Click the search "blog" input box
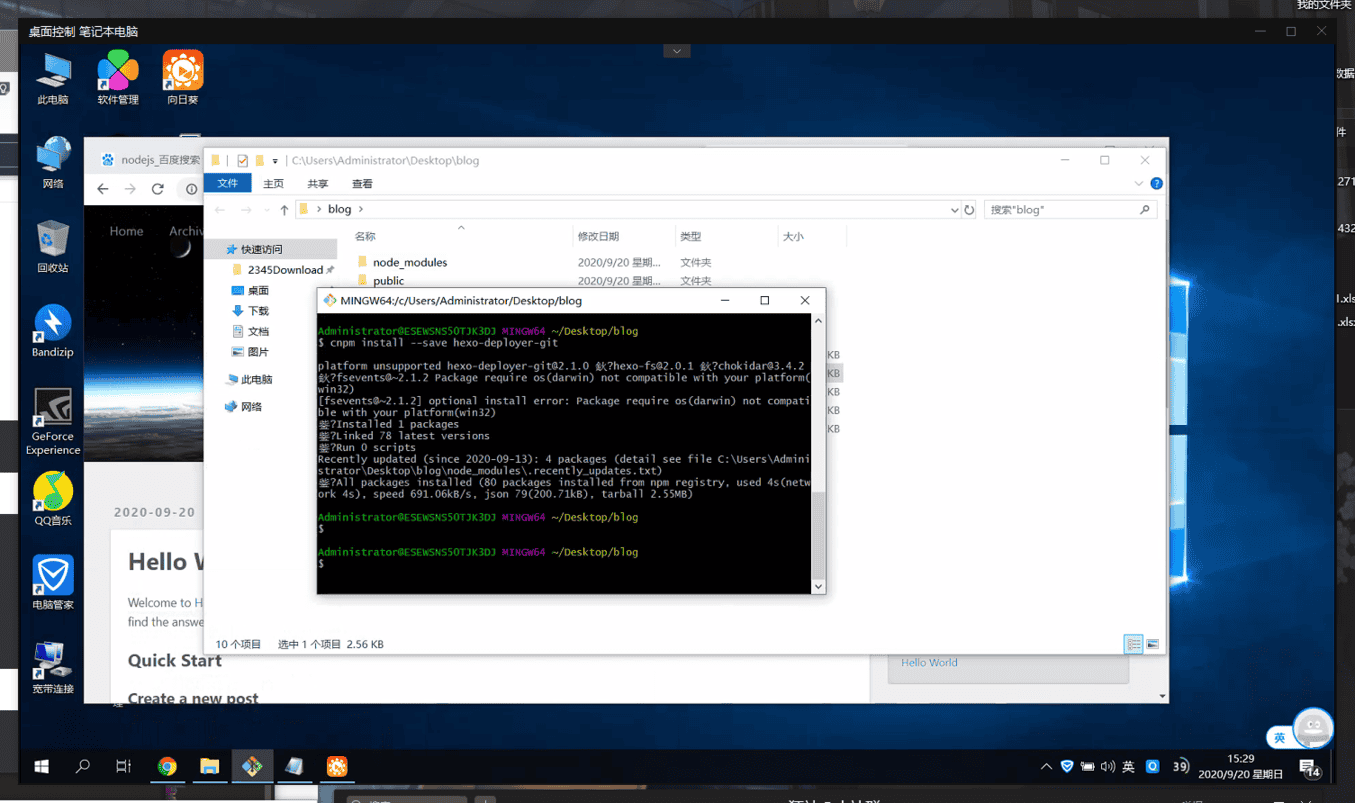This screenshot has height=803, width=1355. [1060, 210]
